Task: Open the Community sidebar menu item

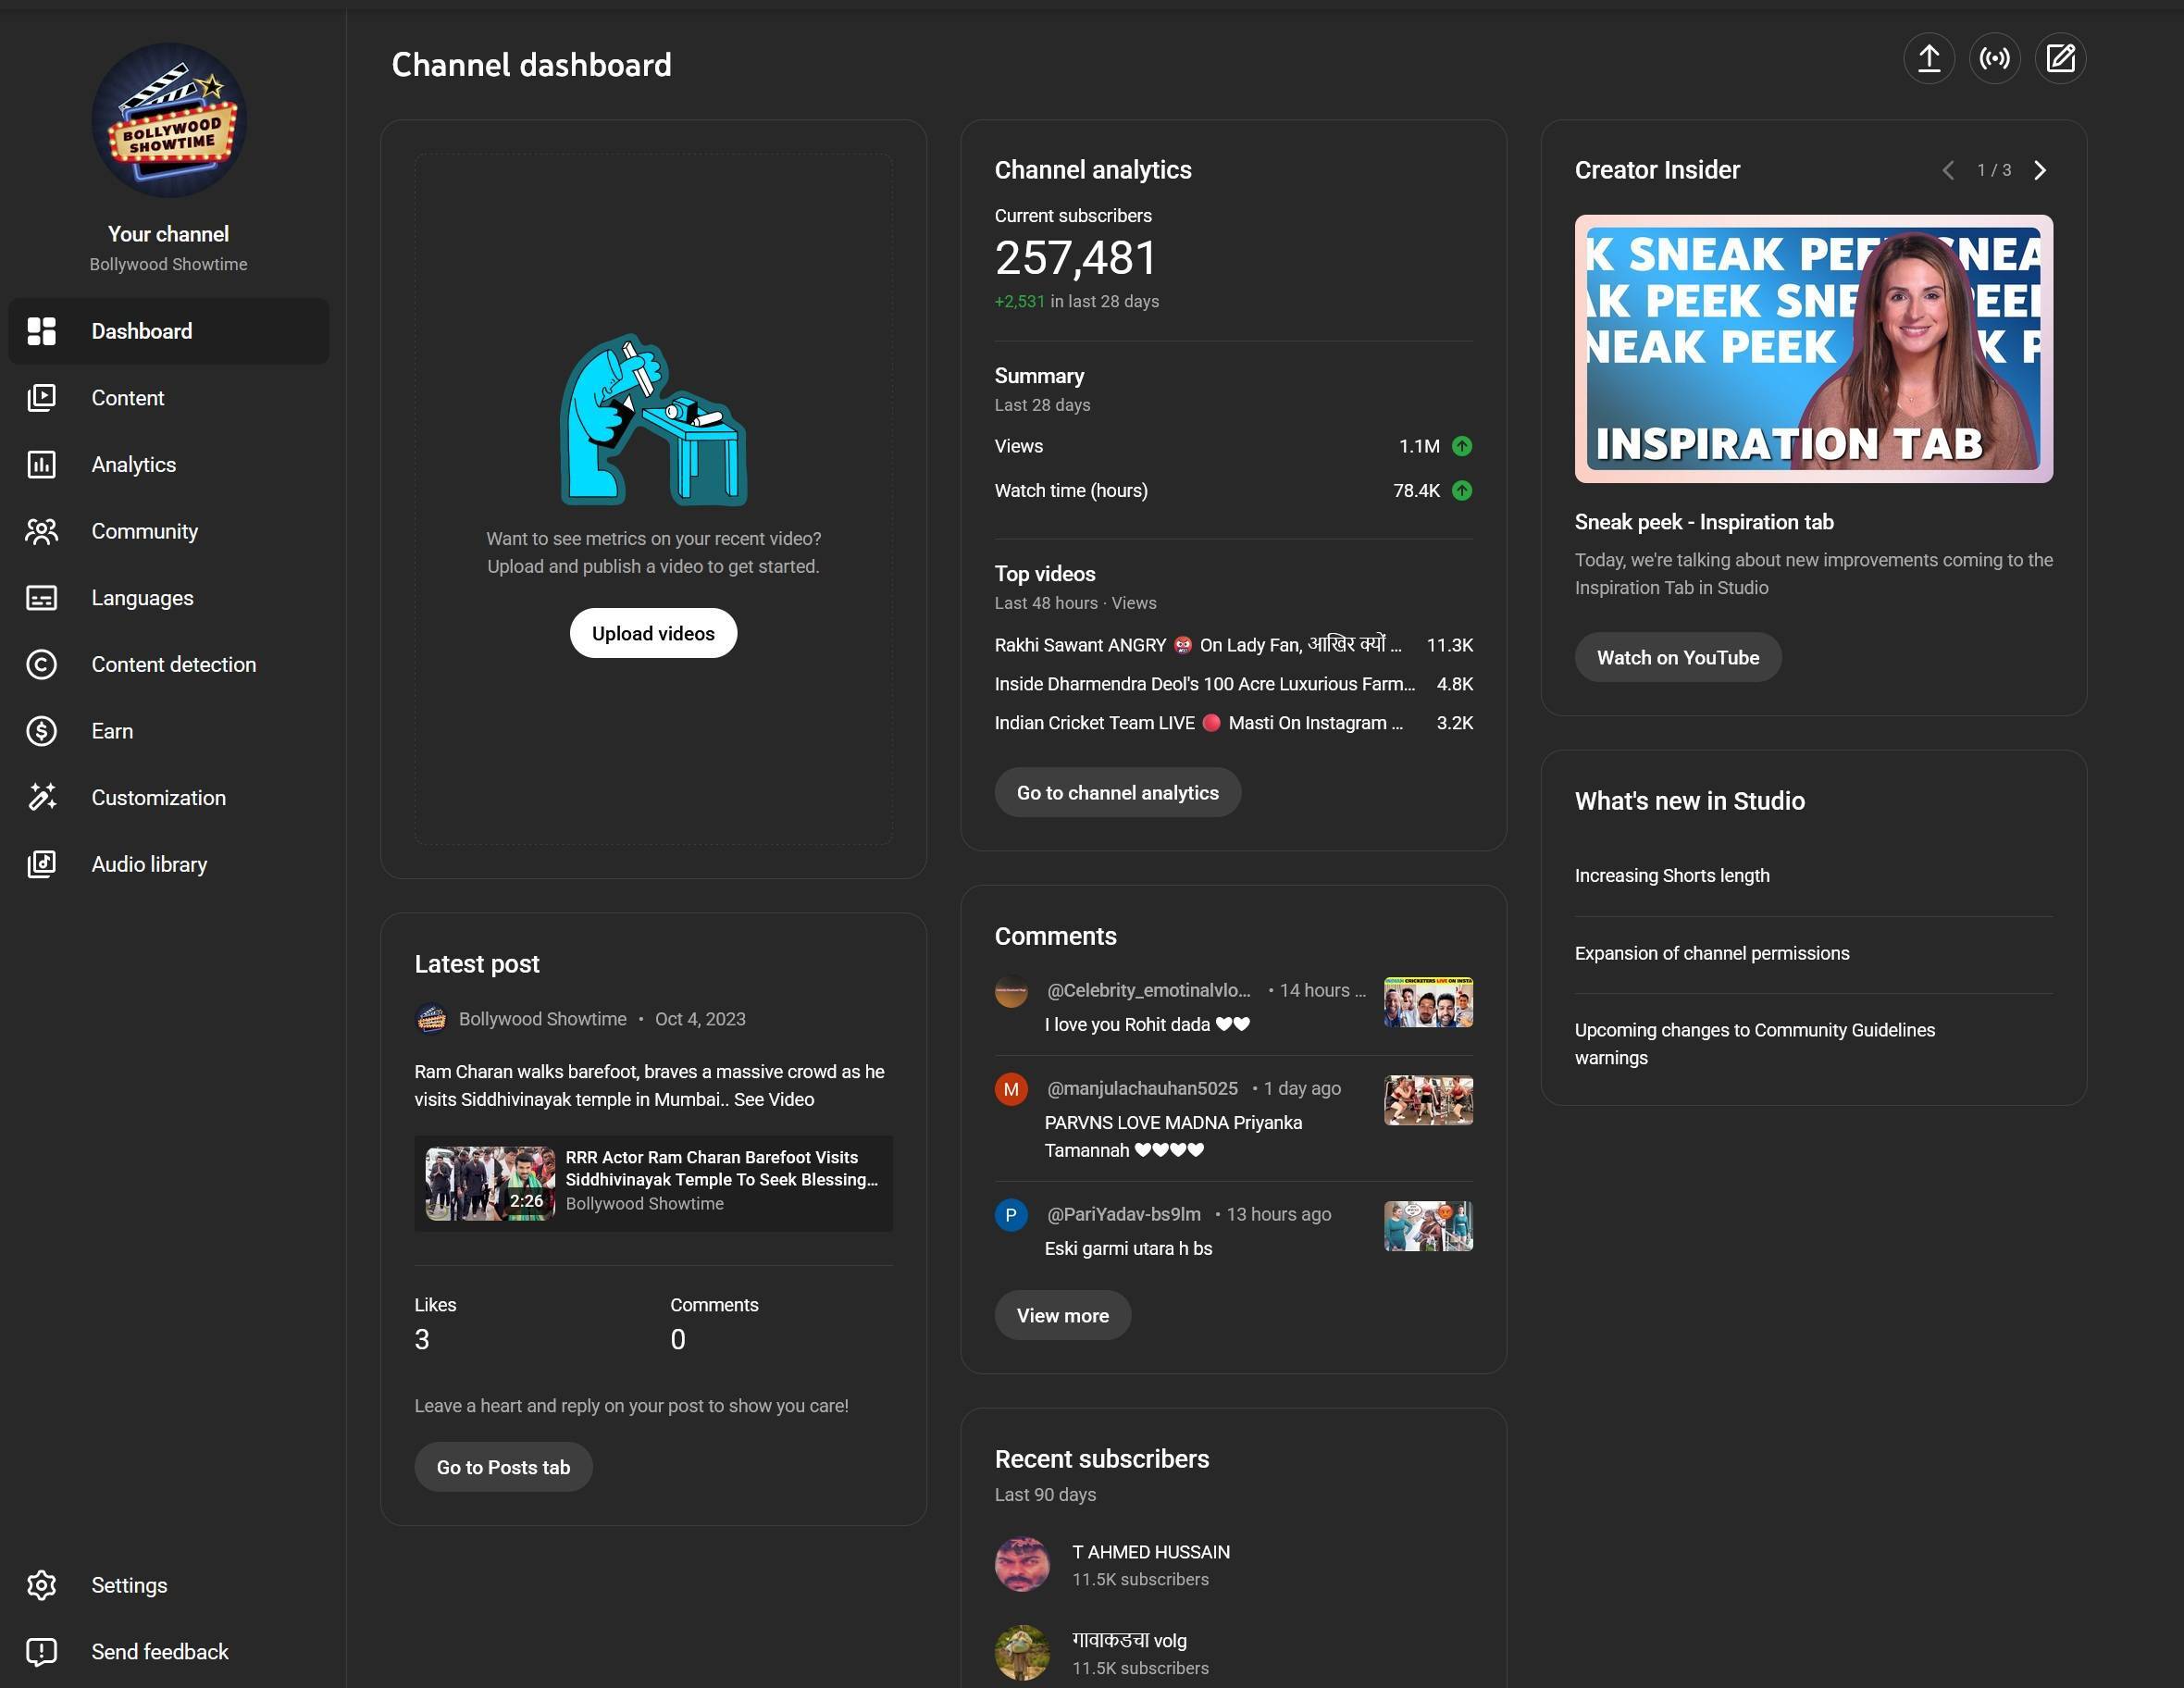Action: click(144, 531)
